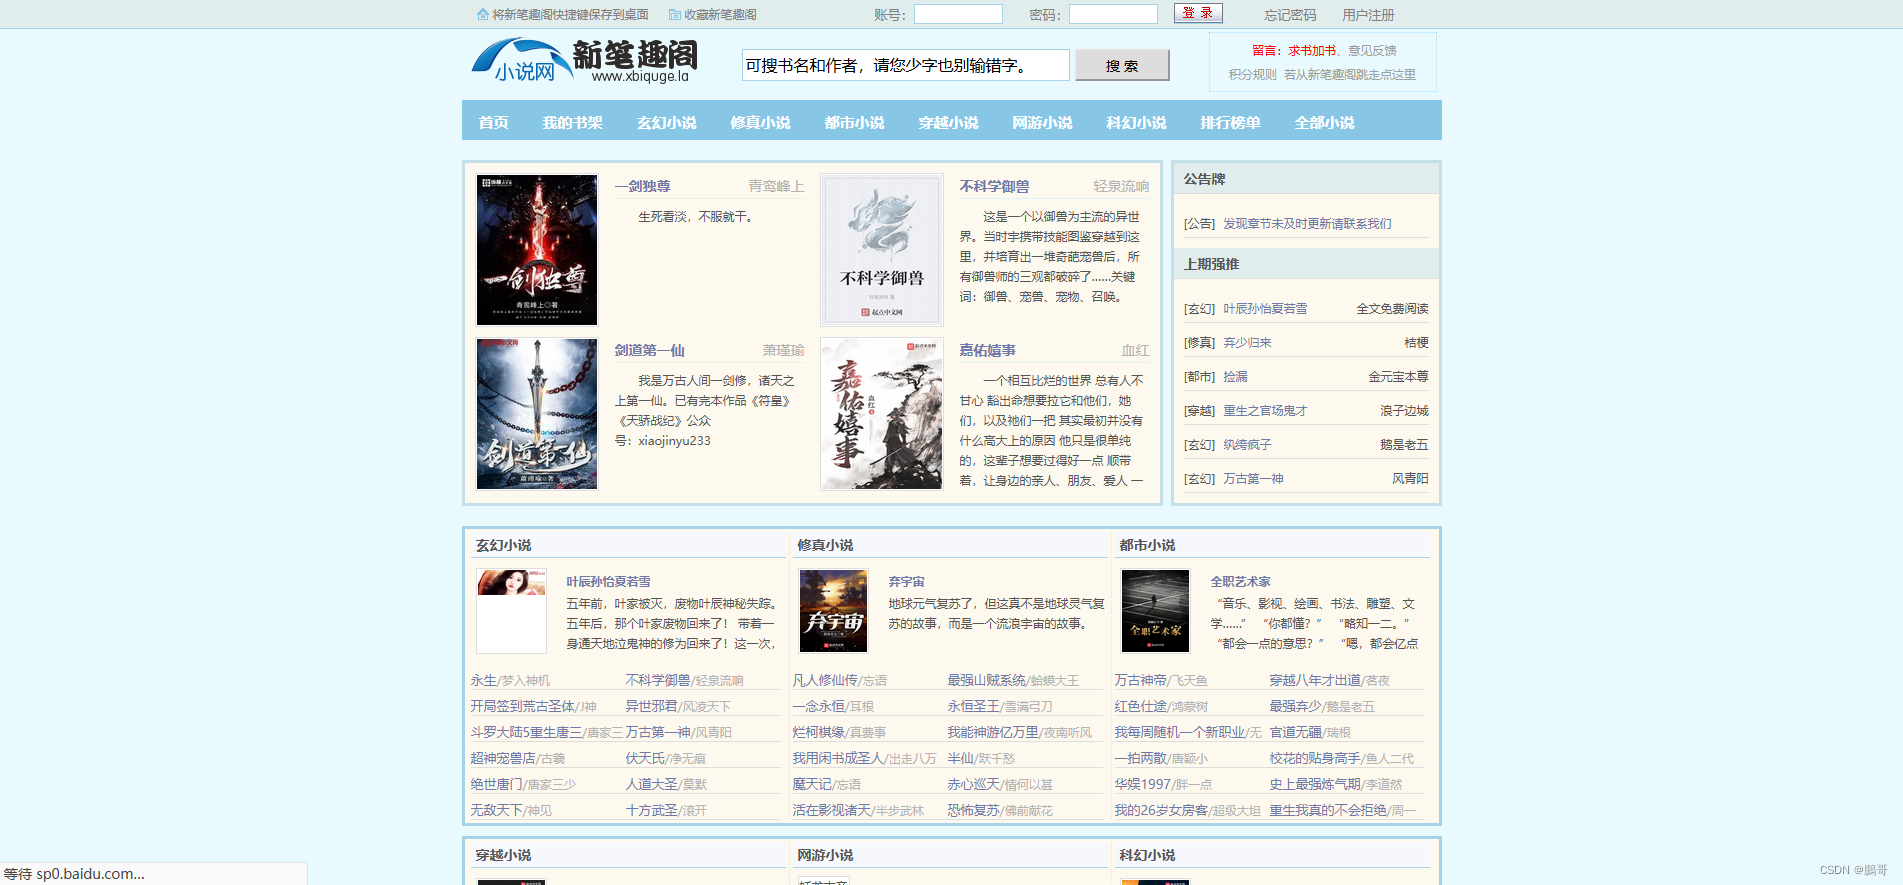The width and height of the screenshot is (1903, 885).
Task: Open 开局签到荒古圣体 in the list
Action: [523, 707]
